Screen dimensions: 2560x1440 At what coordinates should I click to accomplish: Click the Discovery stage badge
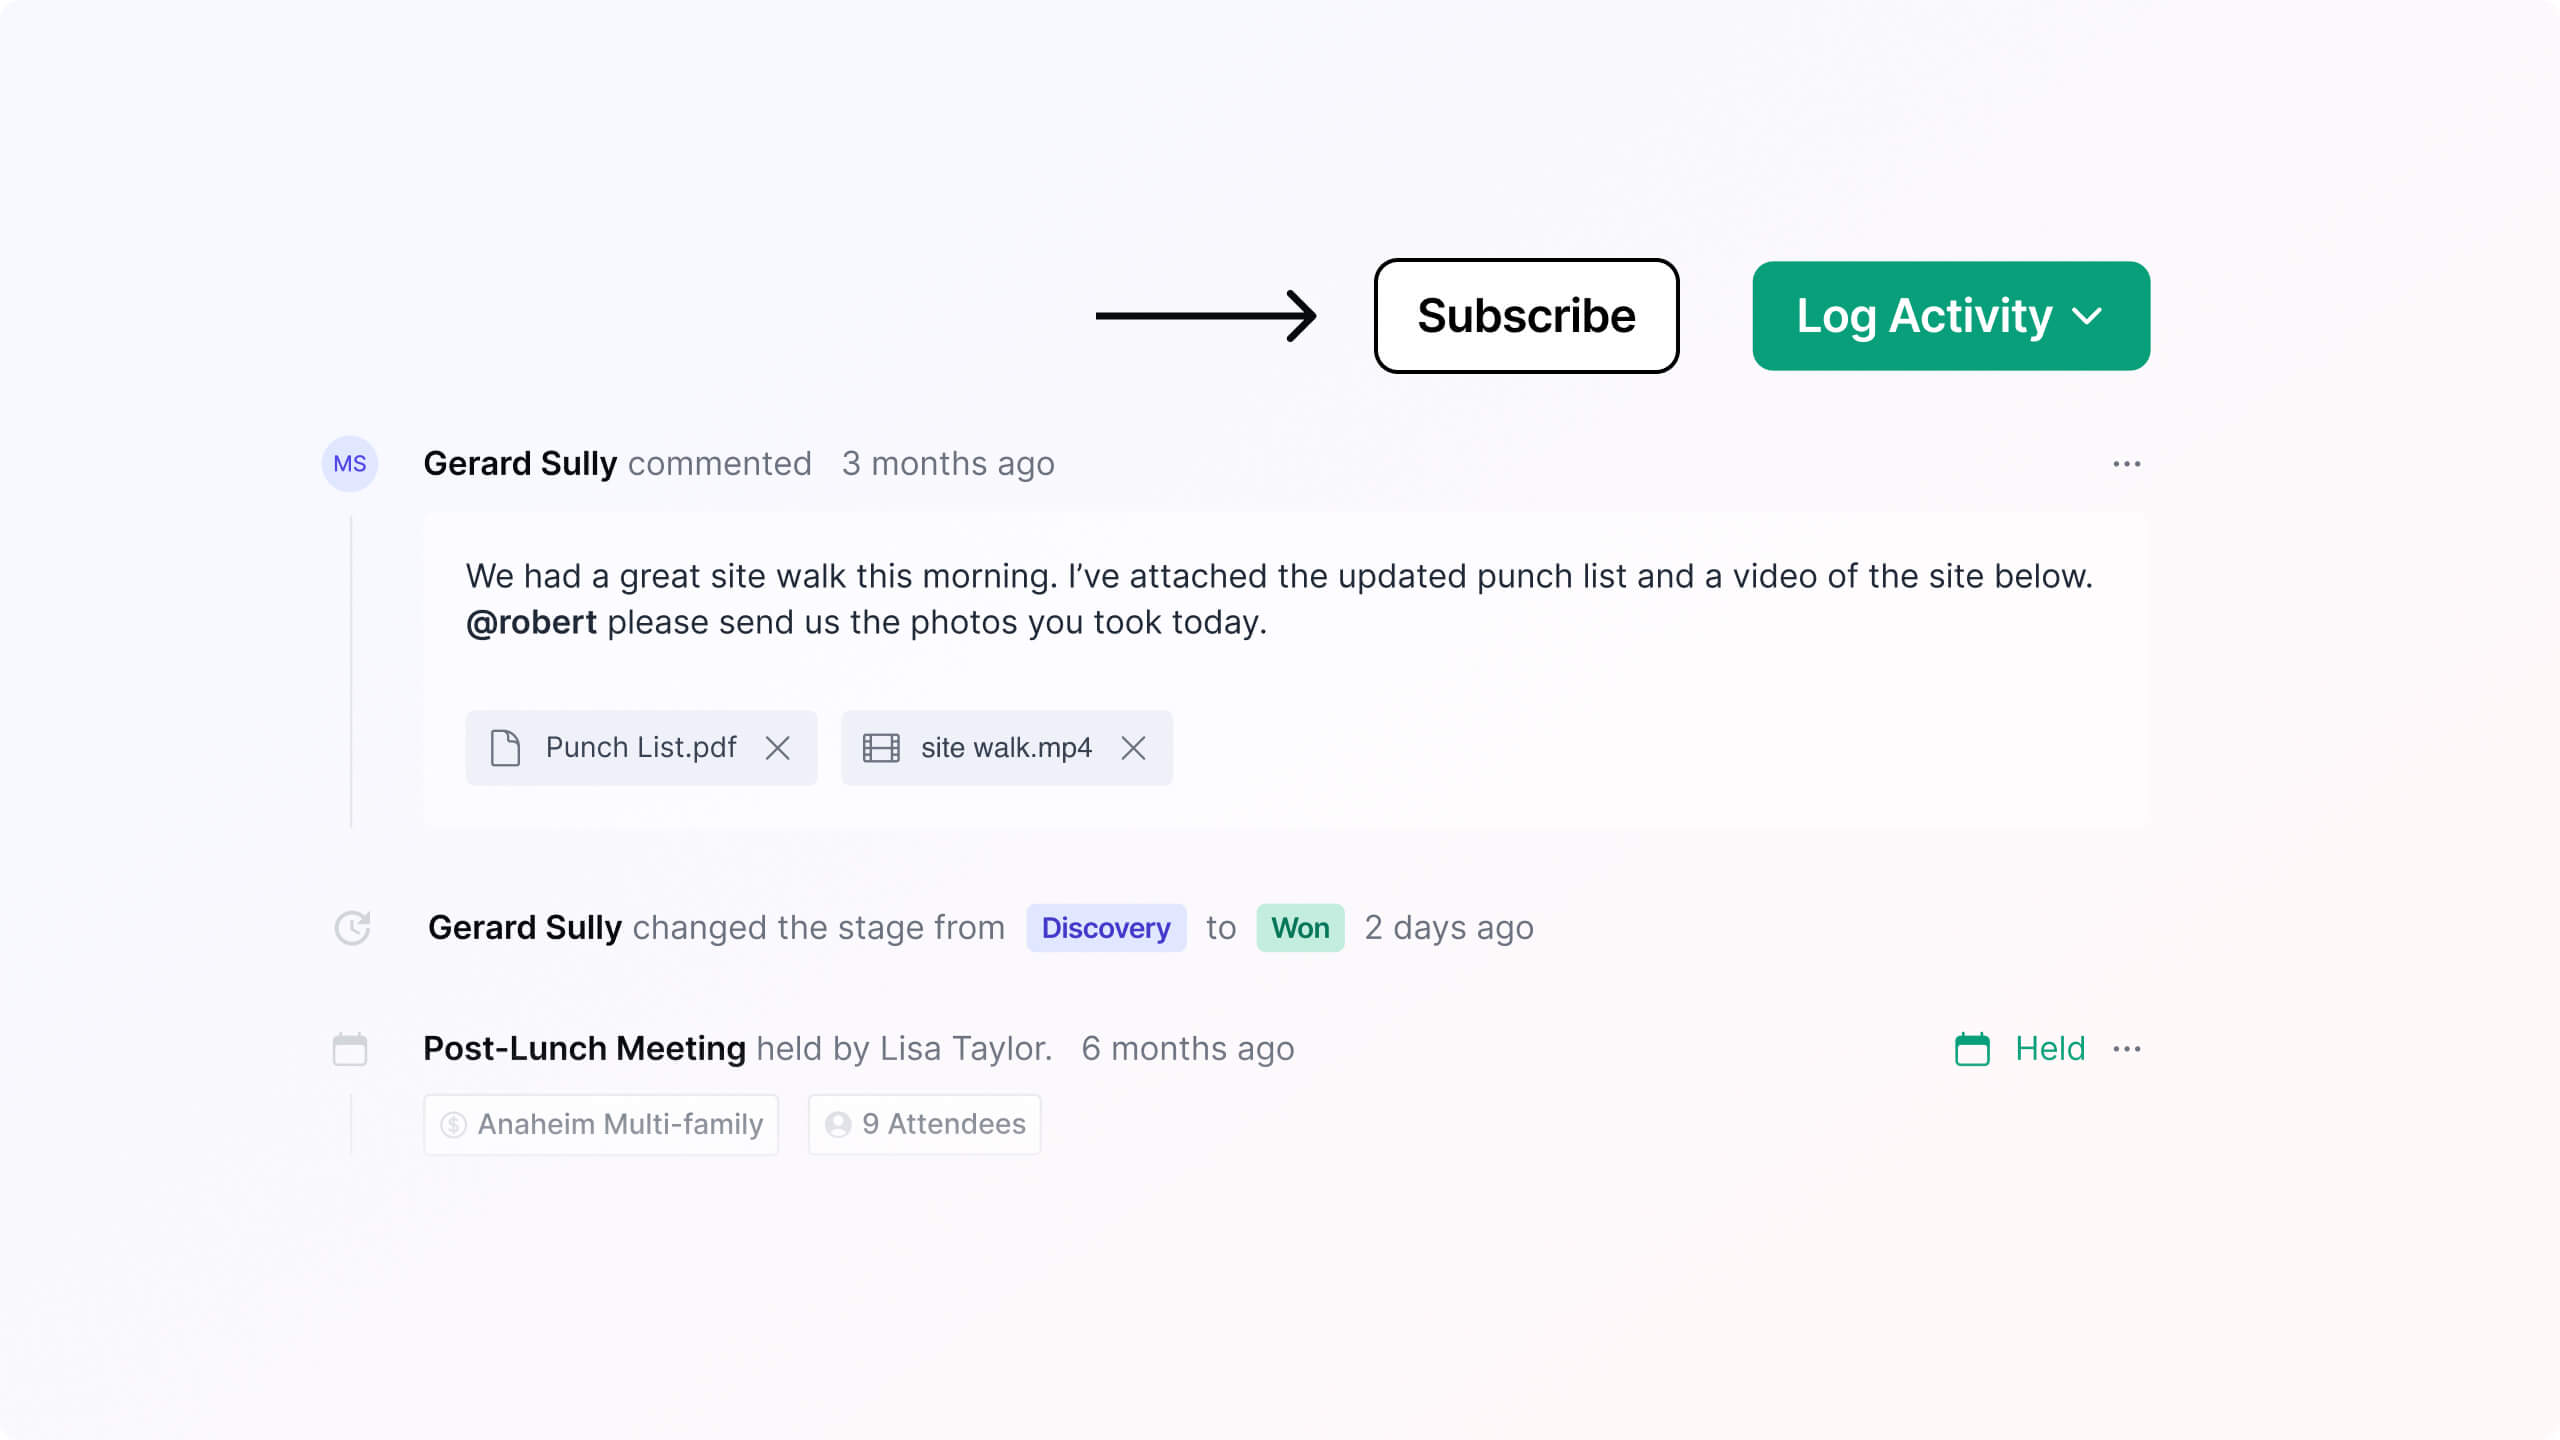[x=1105, y=928]
